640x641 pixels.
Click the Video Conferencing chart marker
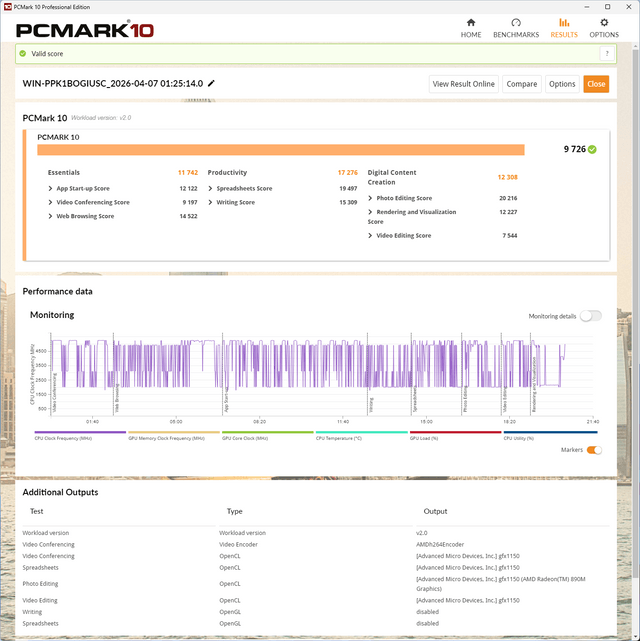coord(54,392)
